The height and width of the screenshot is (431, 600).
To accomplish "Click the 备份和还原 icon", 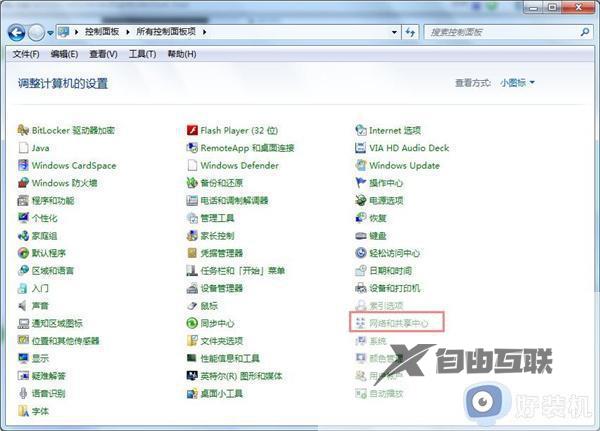I will tap(192, 183).
